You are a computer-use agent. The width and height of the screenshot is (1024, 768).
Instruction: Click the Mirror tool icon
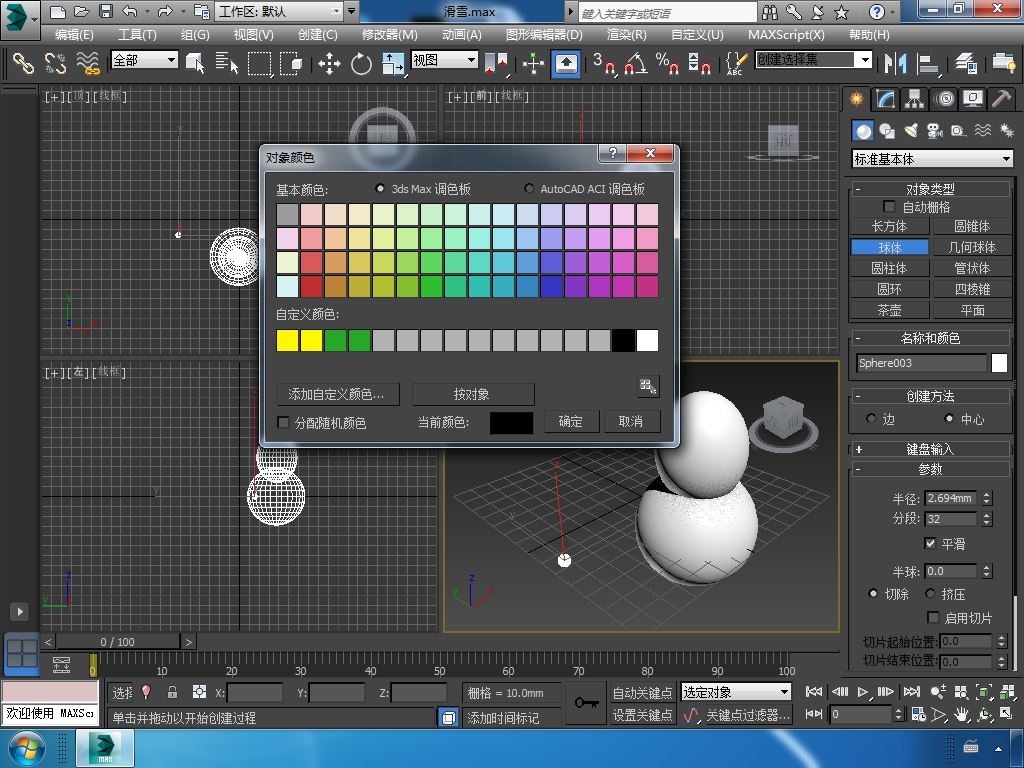coord(895,63)
